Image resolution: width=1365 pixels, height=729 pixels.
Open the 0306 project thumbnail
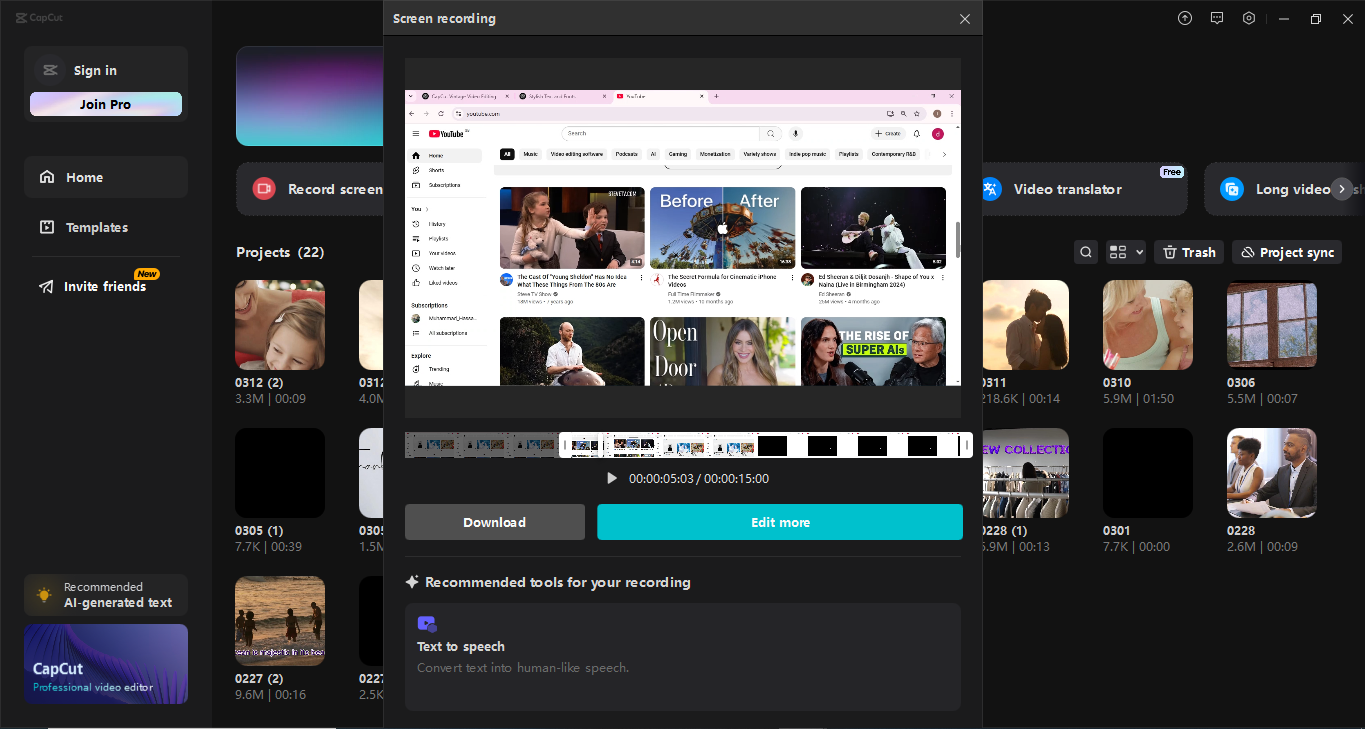tap(1271, 324)
